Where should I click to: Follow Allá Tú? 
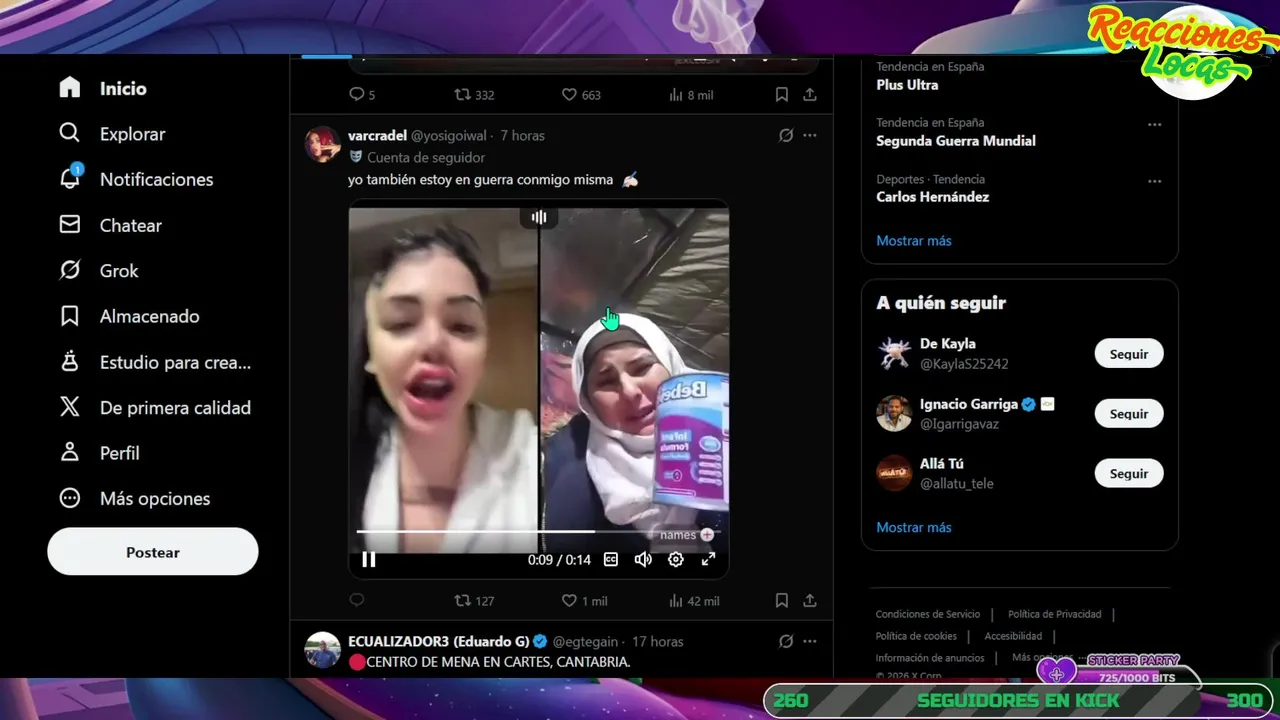1129,474
